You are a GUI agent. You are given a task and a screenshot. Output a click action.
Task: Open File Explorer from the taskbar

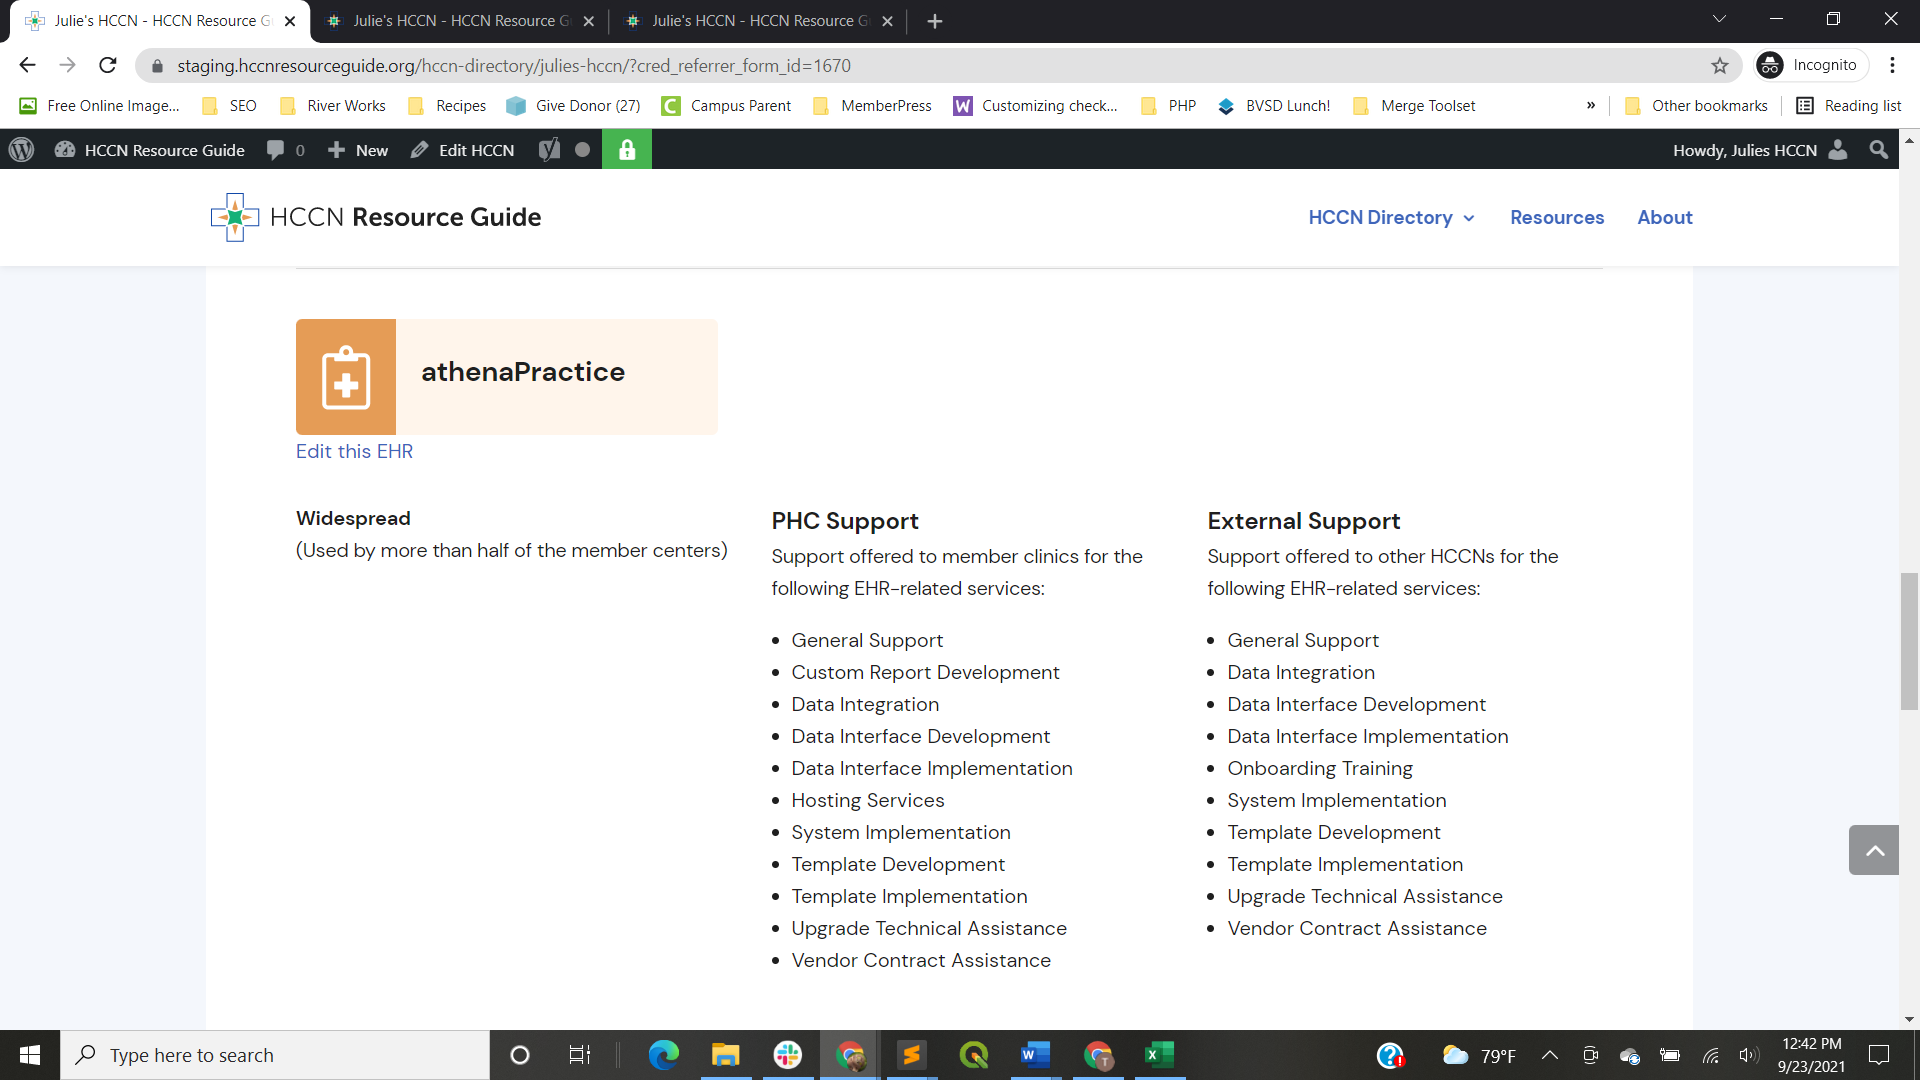[x=725, y=1055]
